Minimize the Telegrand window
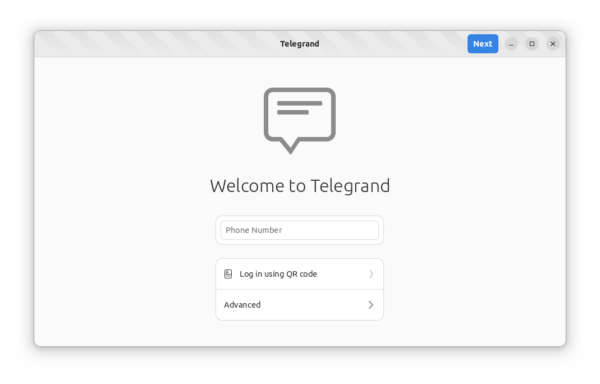 pos(511,44)
